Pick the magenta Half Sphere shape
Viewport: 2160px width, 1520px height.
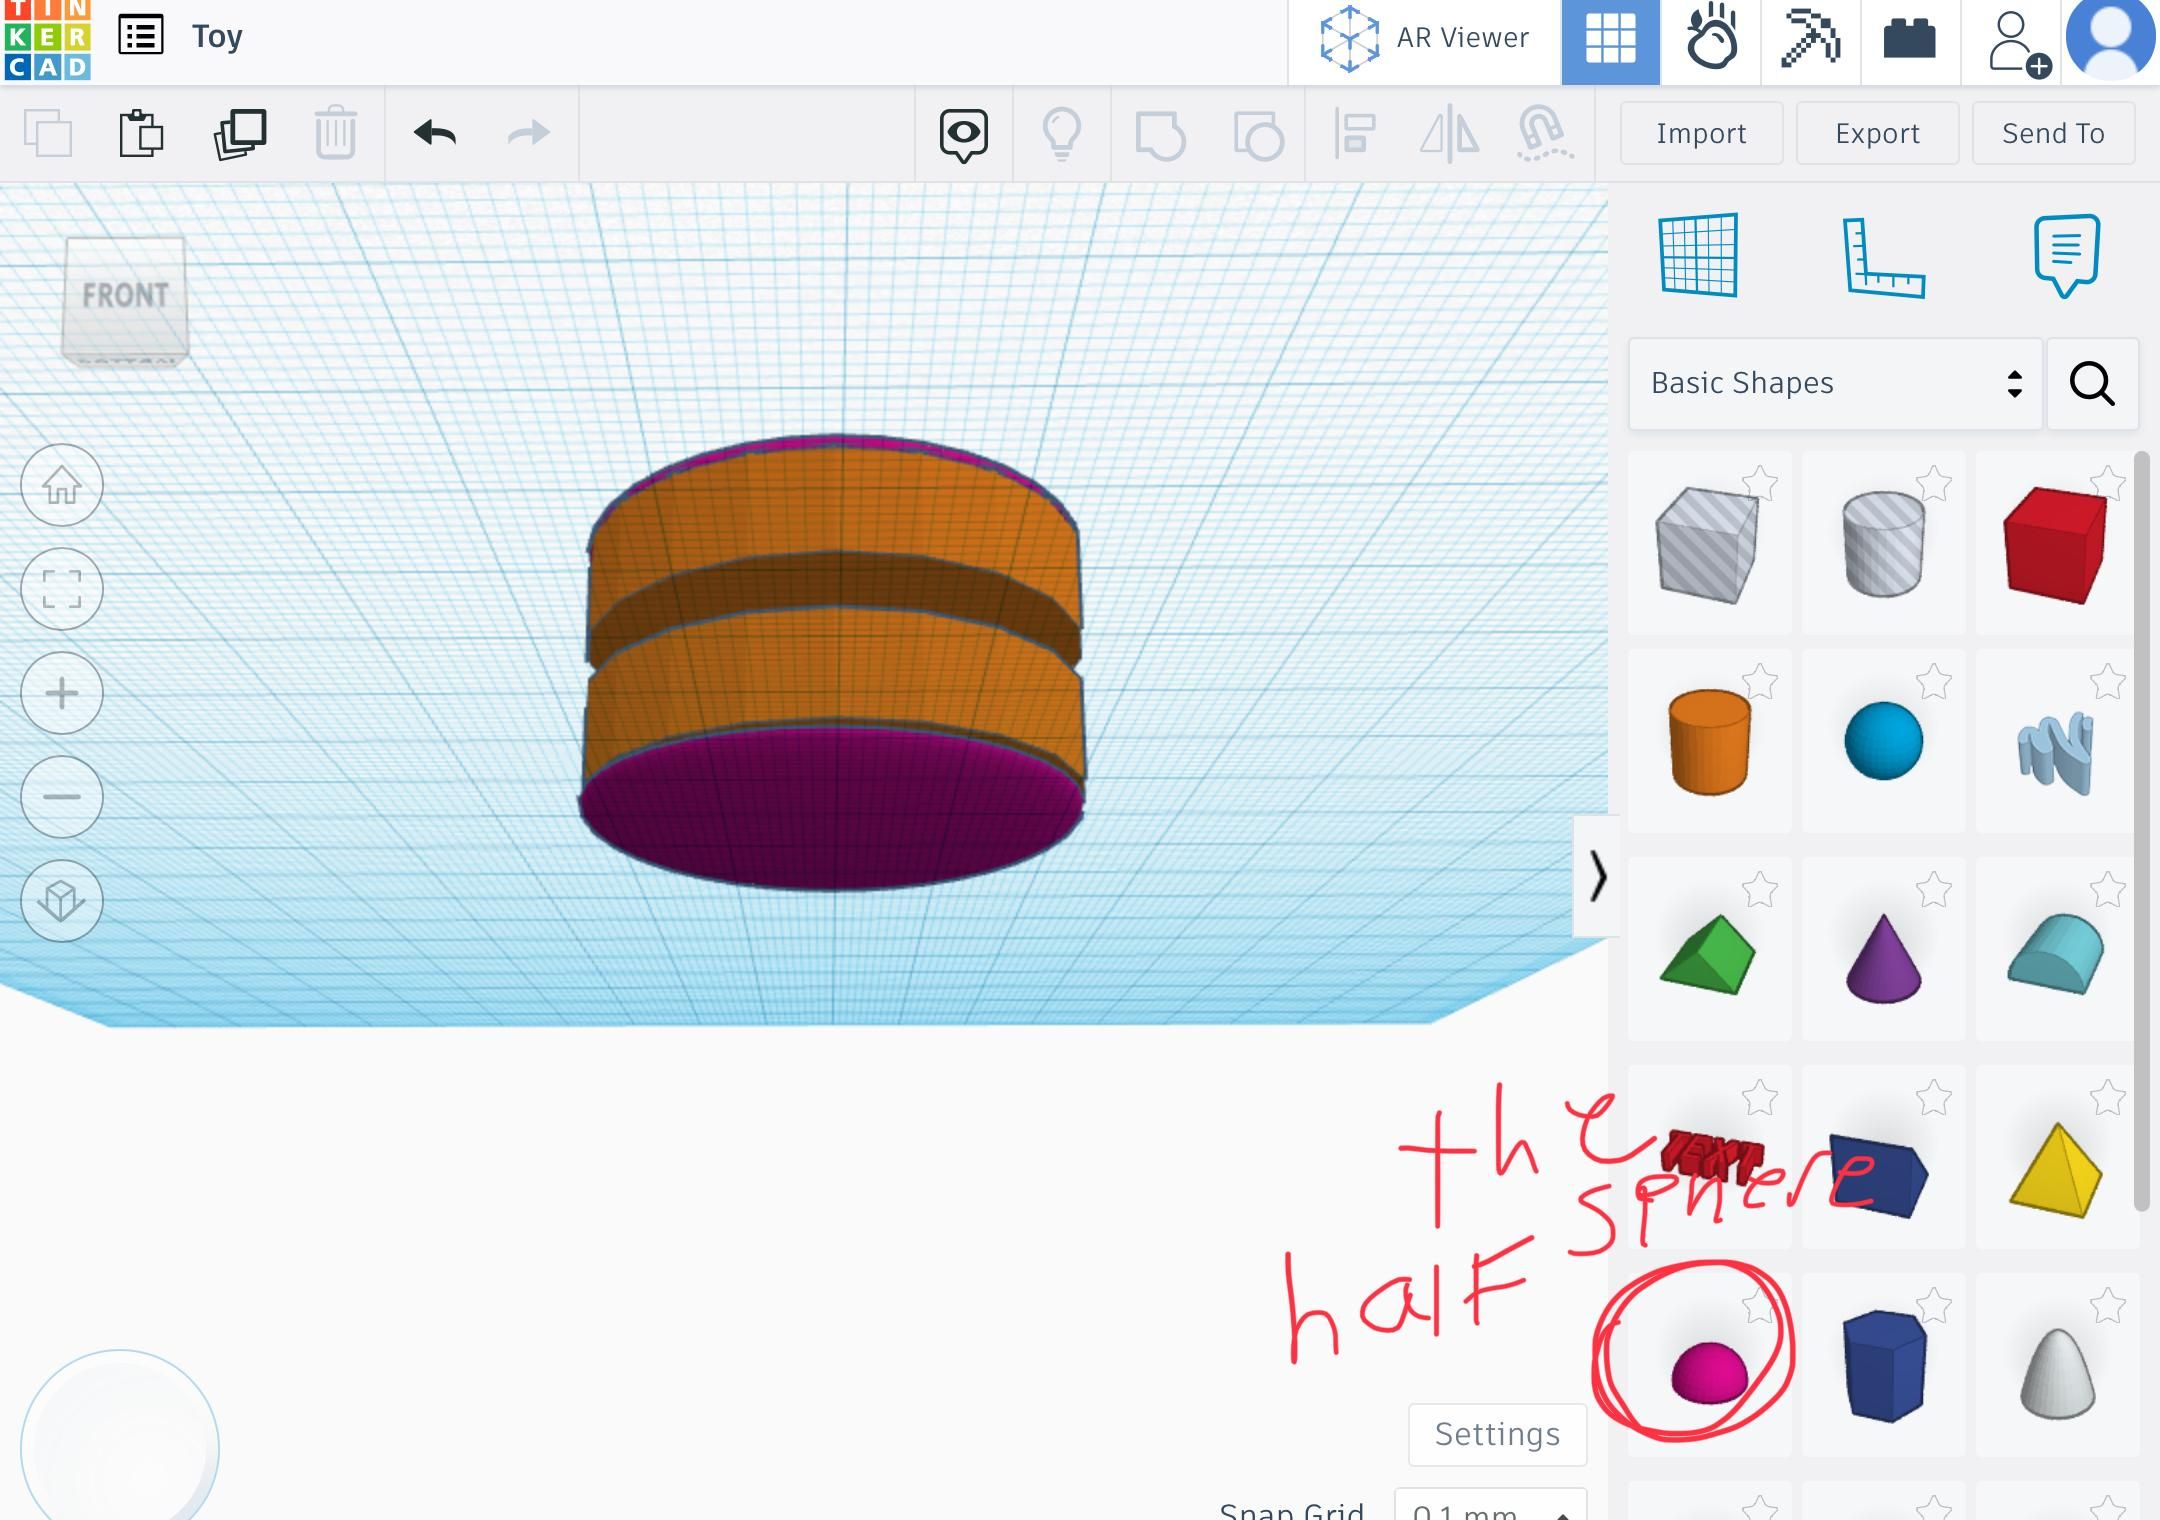coord(1709,1372)
